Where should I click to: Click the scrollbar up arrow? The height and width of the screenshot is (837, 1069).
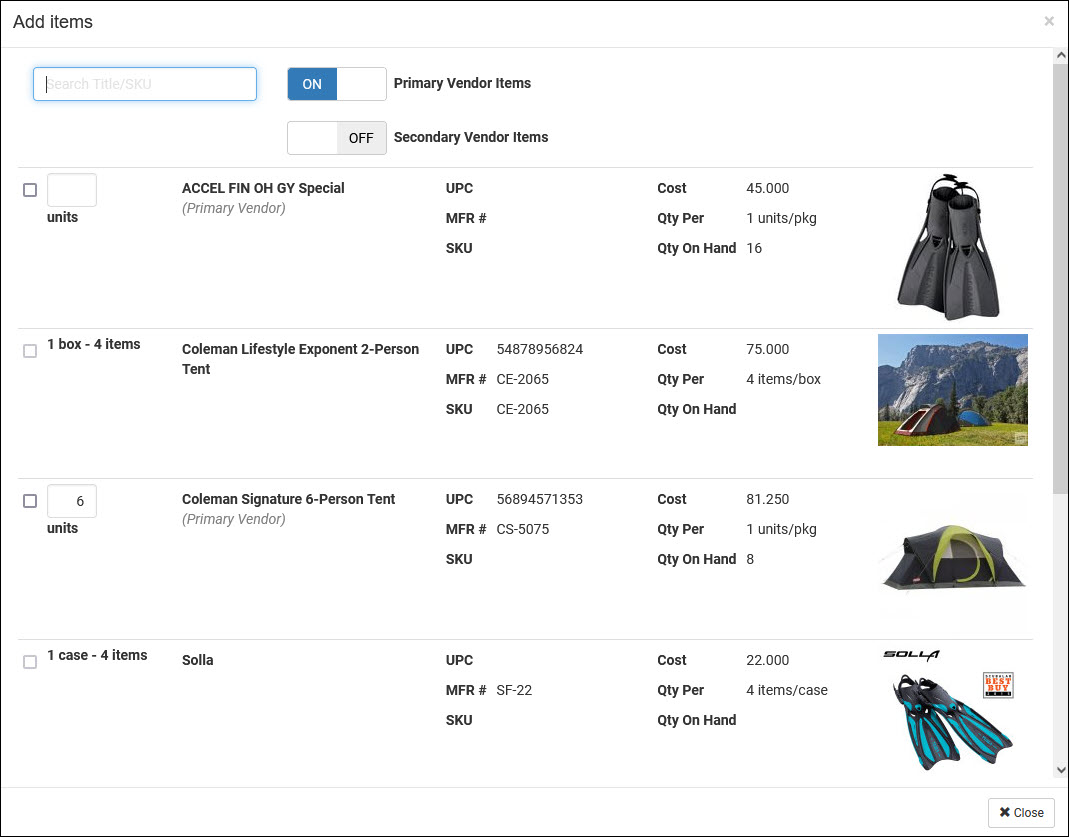pyautogui.click(x=1061, y=55)
